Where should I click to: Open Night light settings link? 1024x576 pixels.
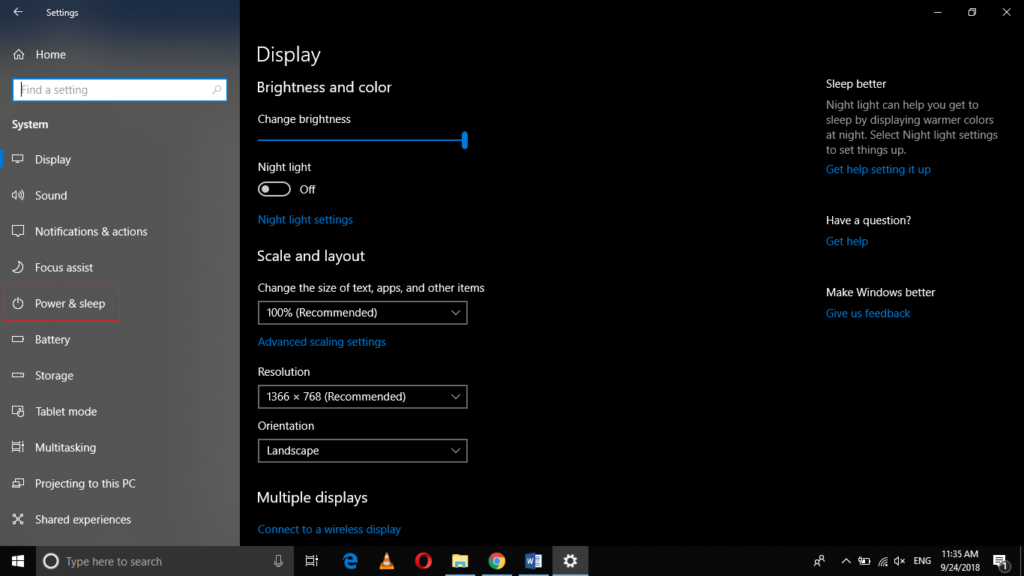pyautogui.click(x=305, y=219)
